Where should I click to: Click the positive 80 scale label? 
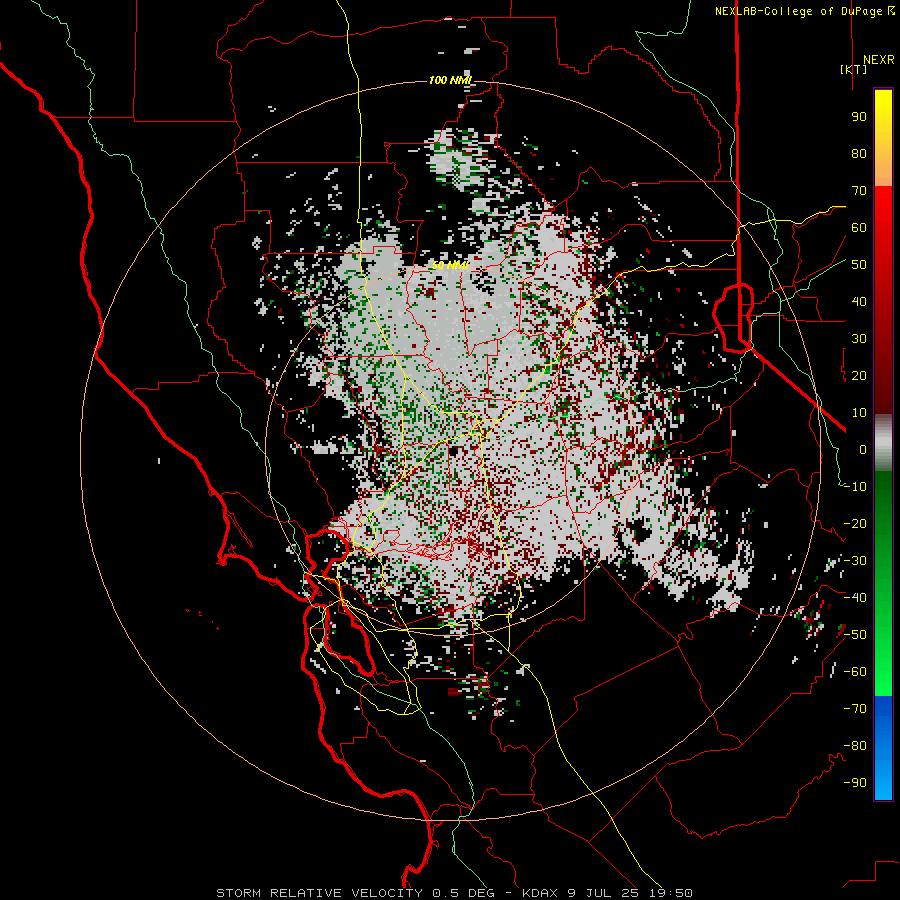coord(859,154)
